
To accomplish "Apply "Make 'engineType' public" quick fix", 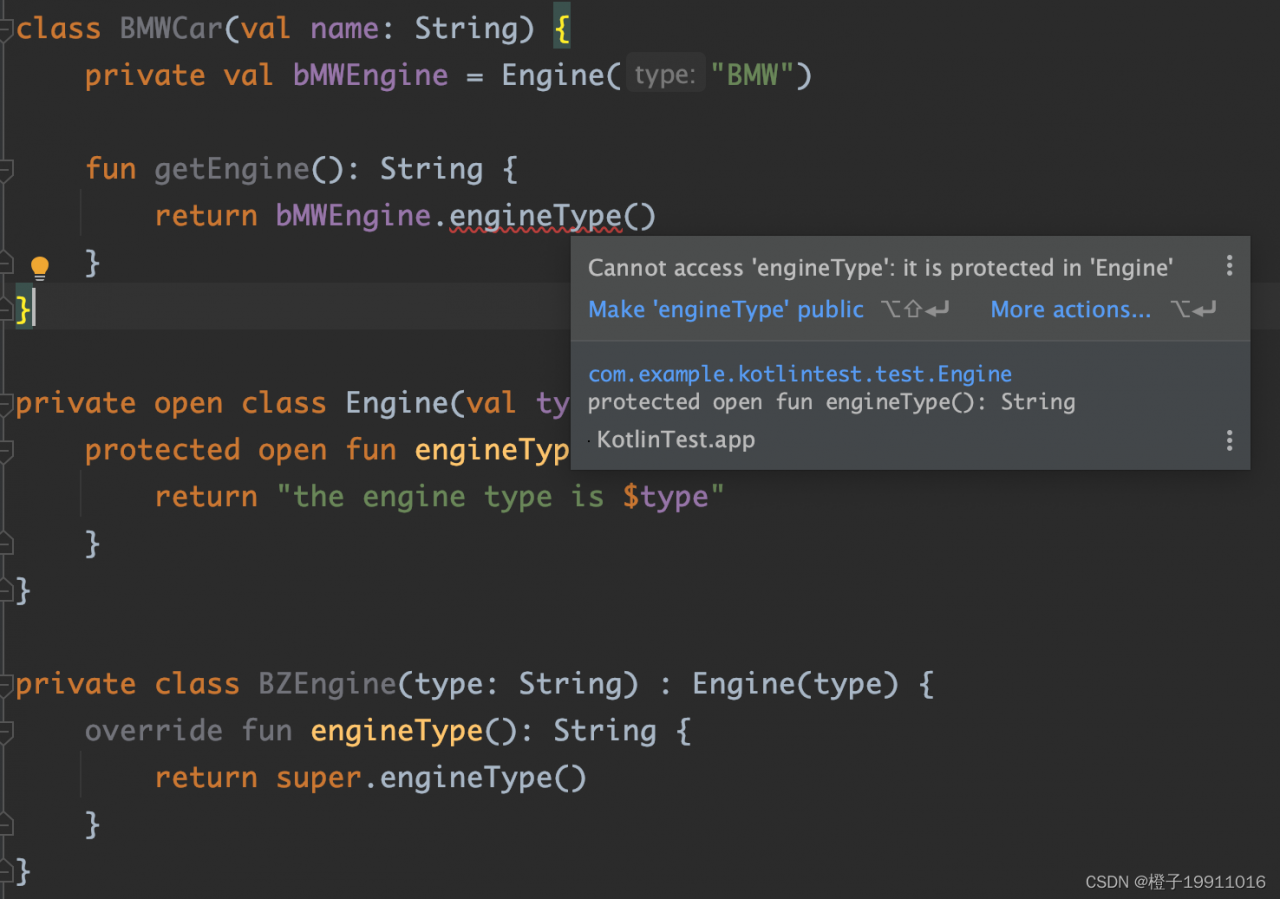I will (725, 310).
